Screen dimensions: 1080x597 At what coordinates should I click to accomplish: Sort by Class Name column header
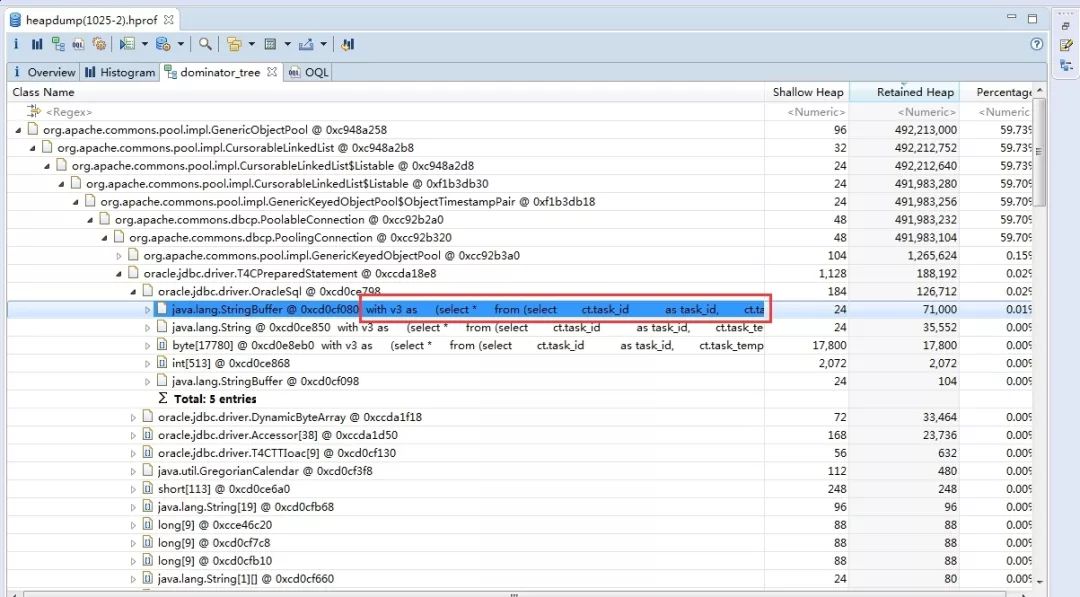click(386, 92)
